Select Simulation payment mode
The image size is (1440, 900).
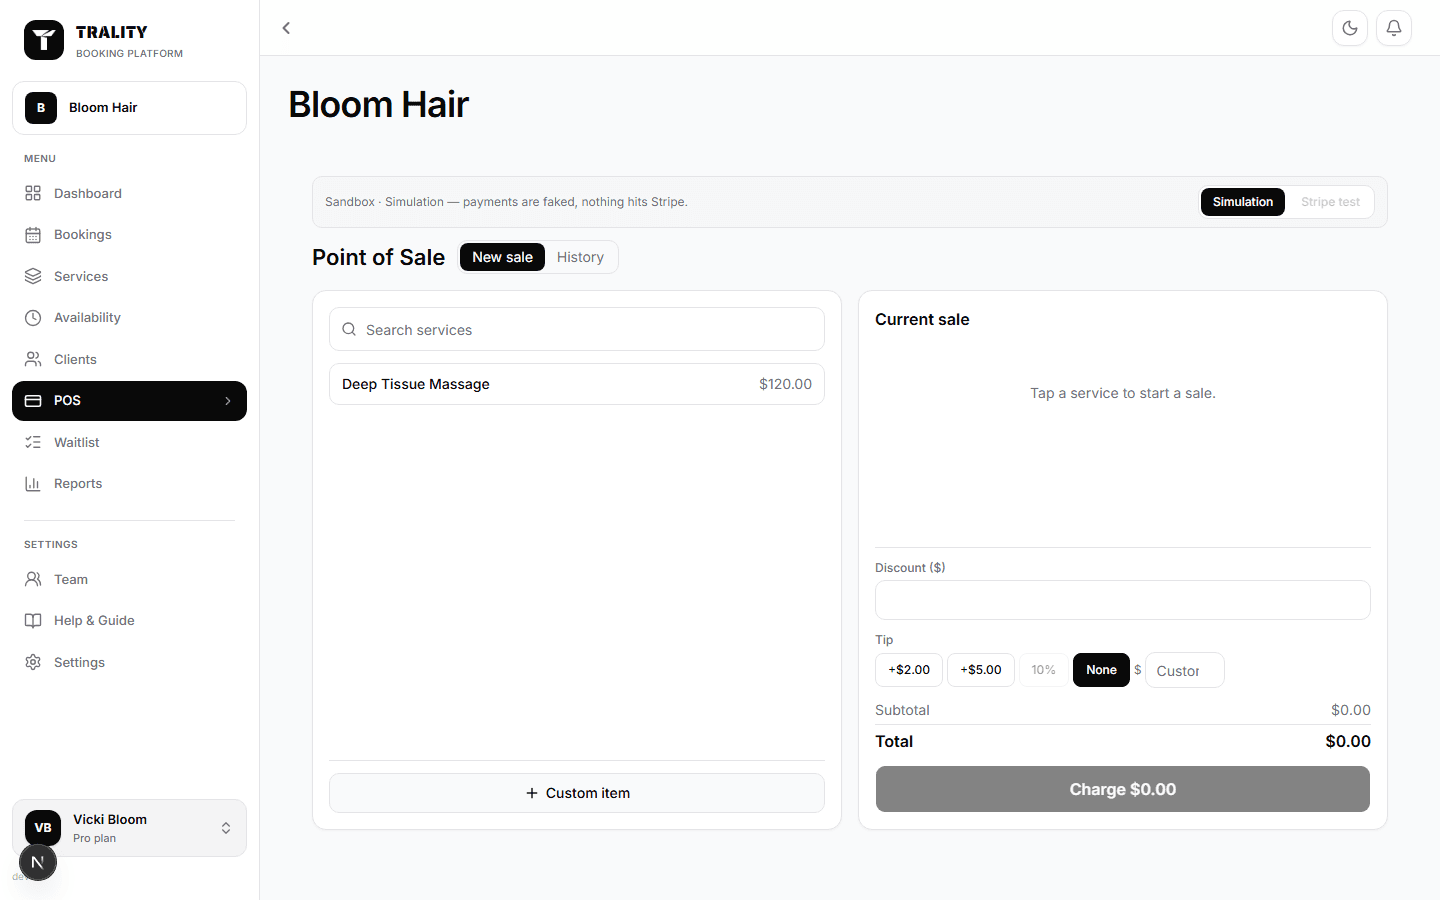coord(1242,202)
